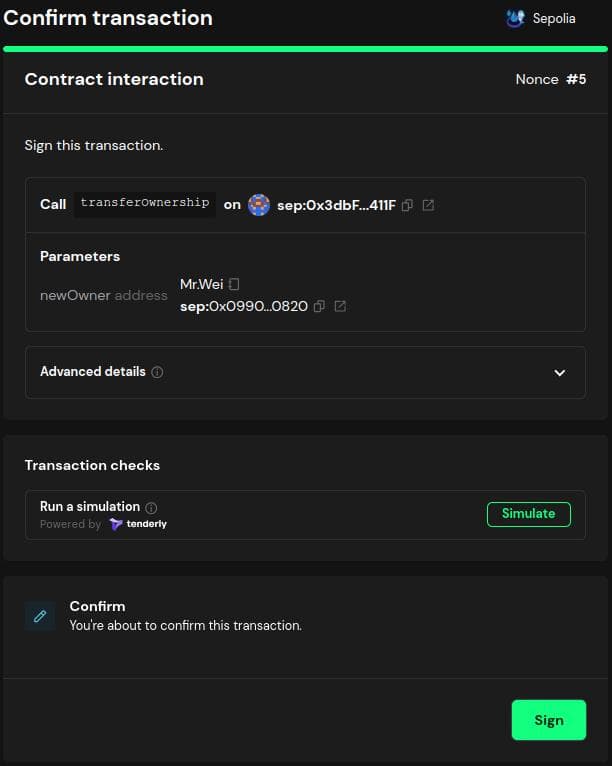This screenshot has height=766, width=612.
Task: Copy the newOwner address 0x0990...0820
Action: [x=319, y=306]
